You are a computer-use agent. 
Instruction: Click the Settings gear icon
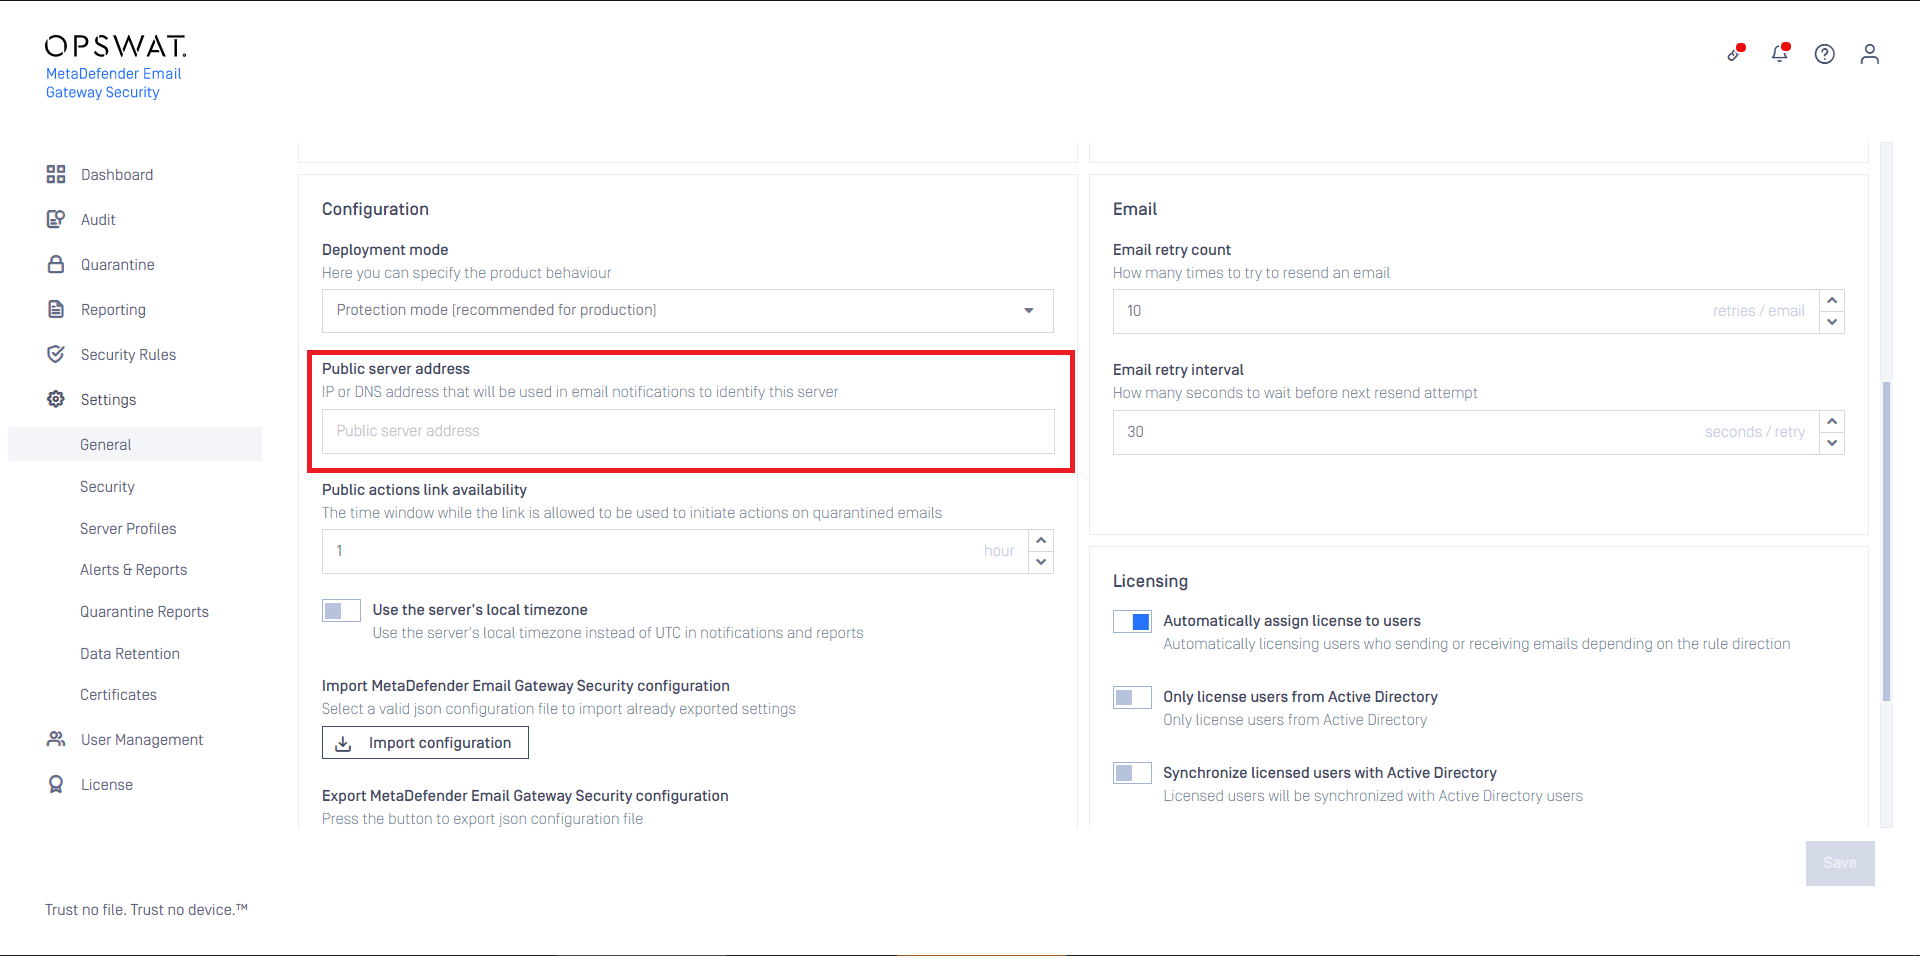pyautogui.click(x=56, y=399)
